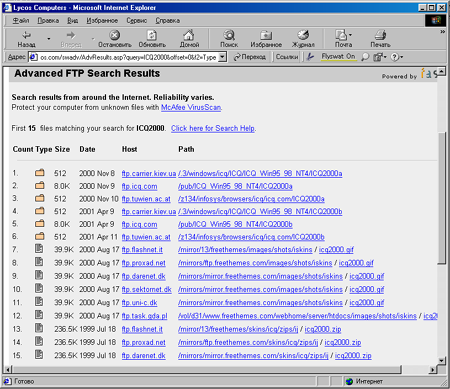Screen dimensions: 450x389
Task: Open the Search (Поиск) toolbar icon
Action: [x=229, y=35]
